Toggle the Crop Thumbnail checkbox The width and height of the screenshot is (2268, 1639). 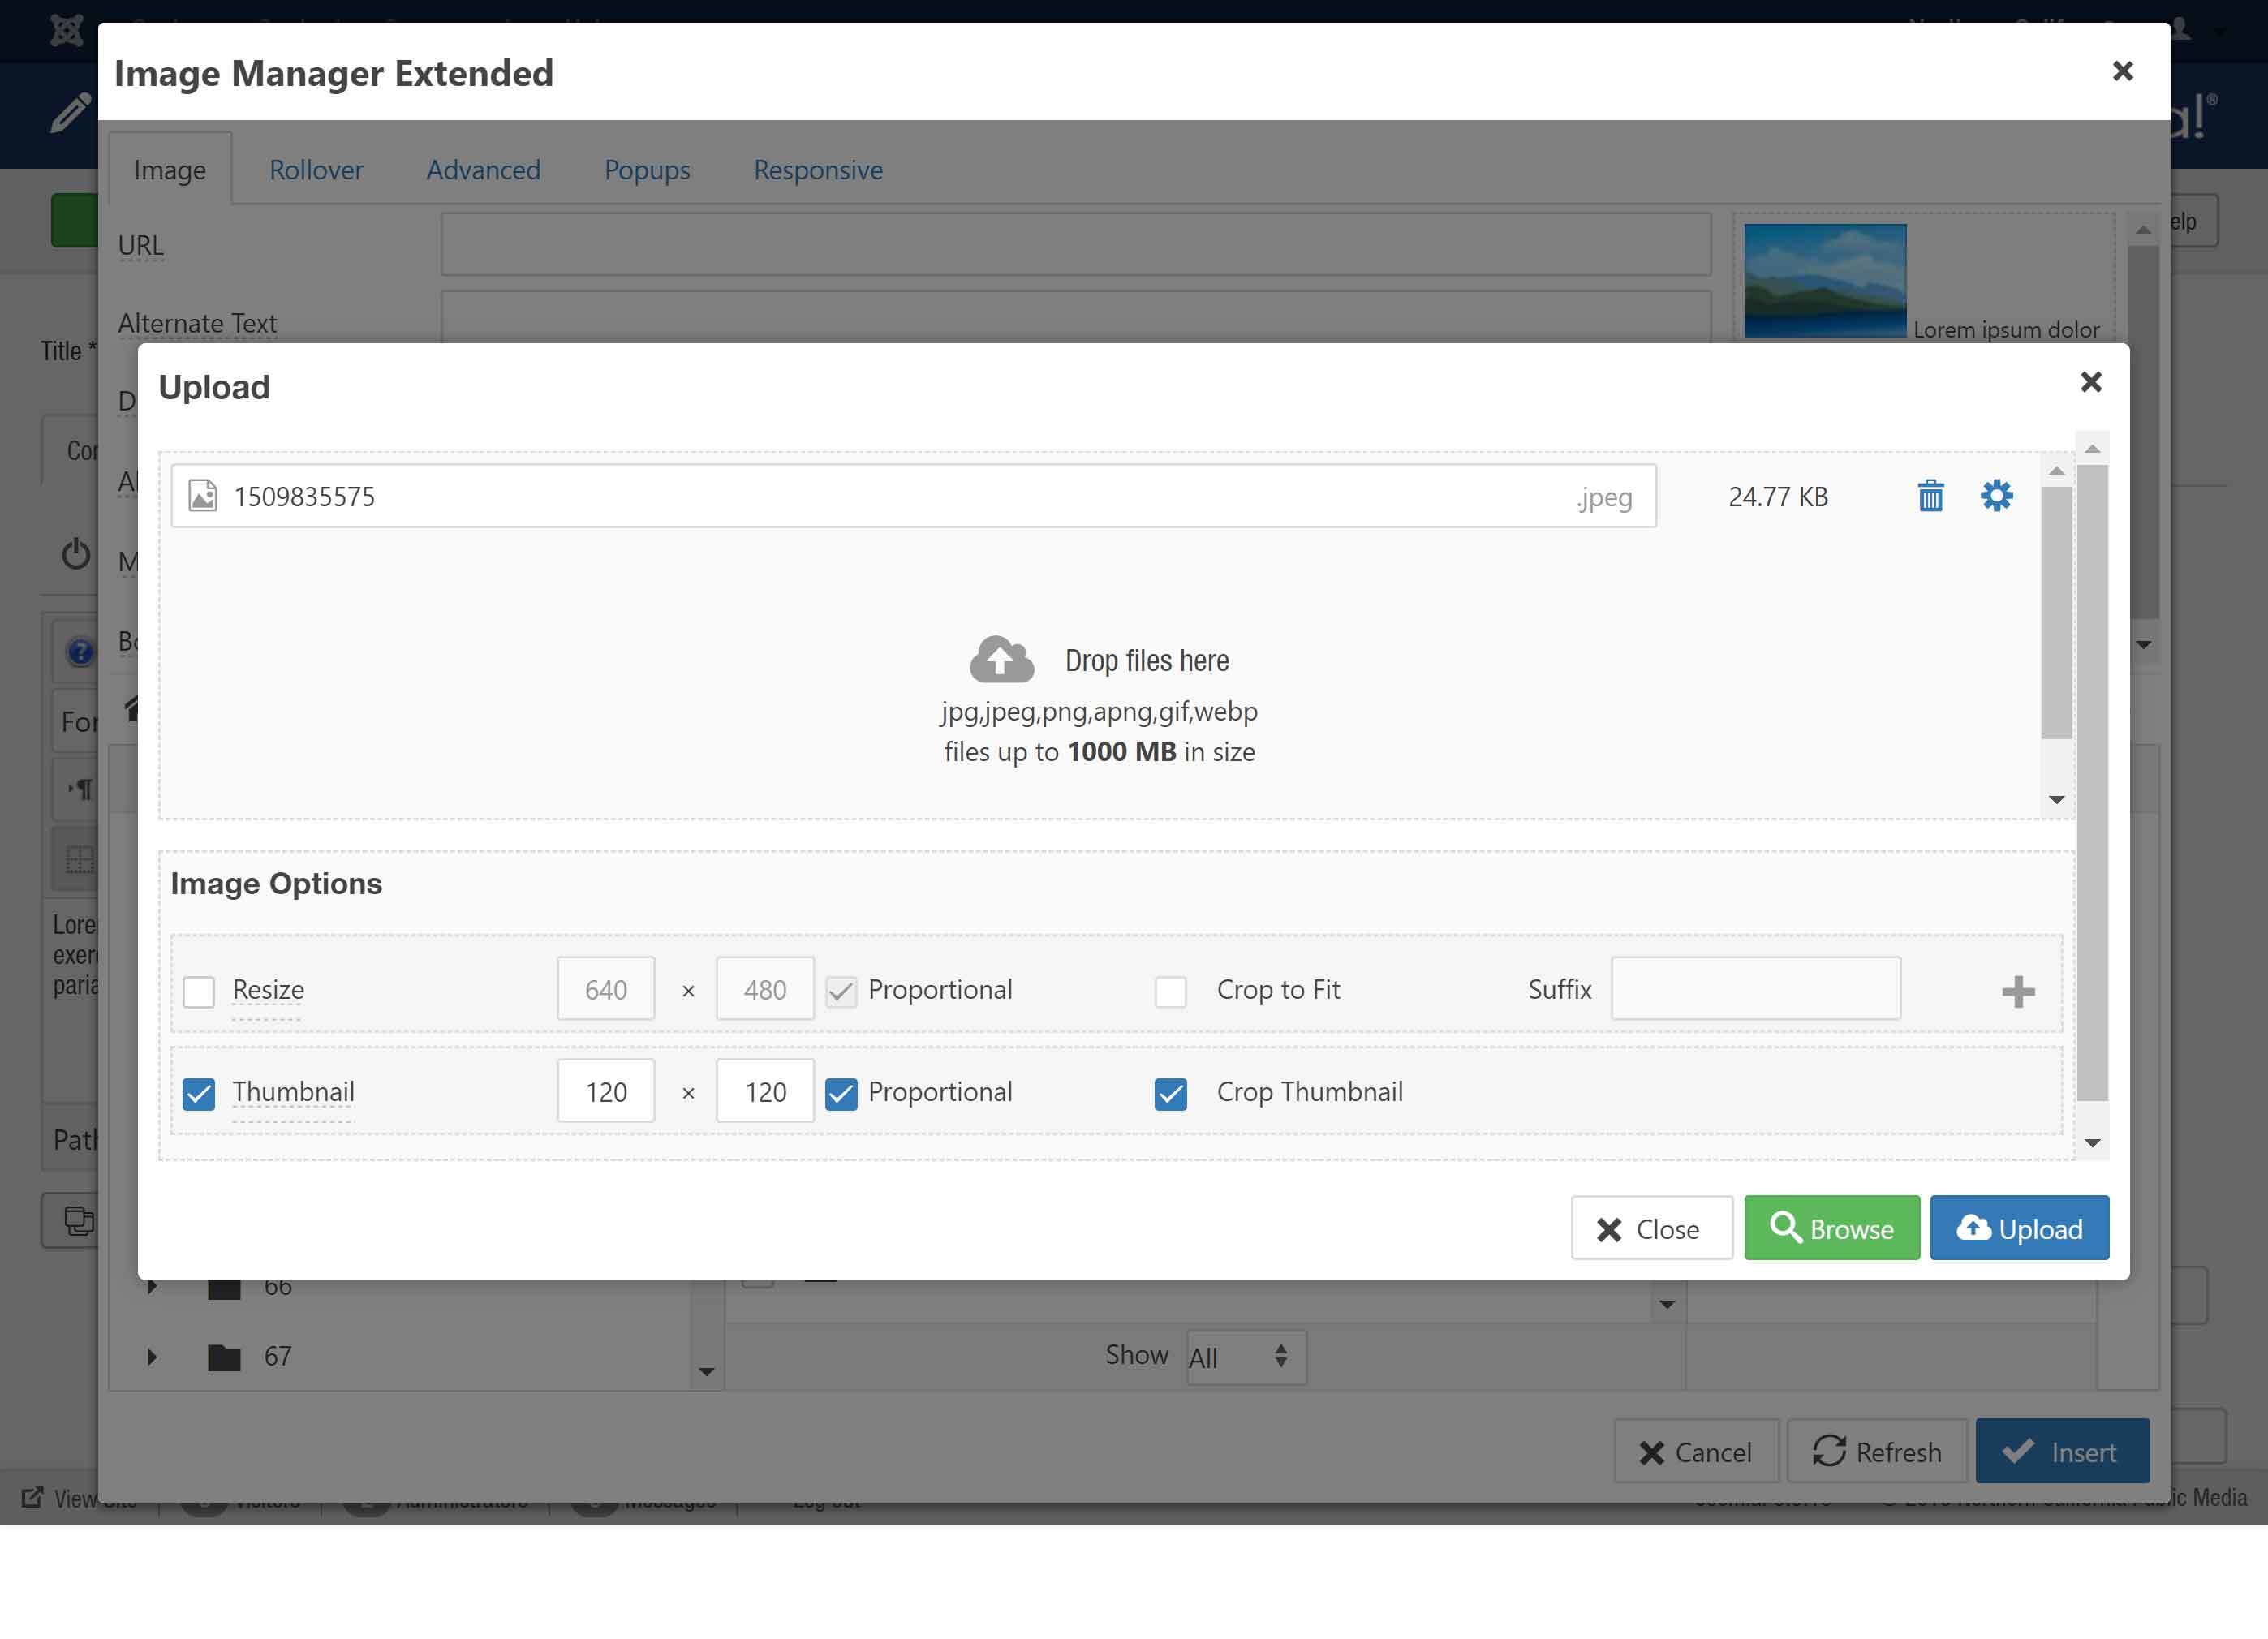[x=1170, y=1094]
